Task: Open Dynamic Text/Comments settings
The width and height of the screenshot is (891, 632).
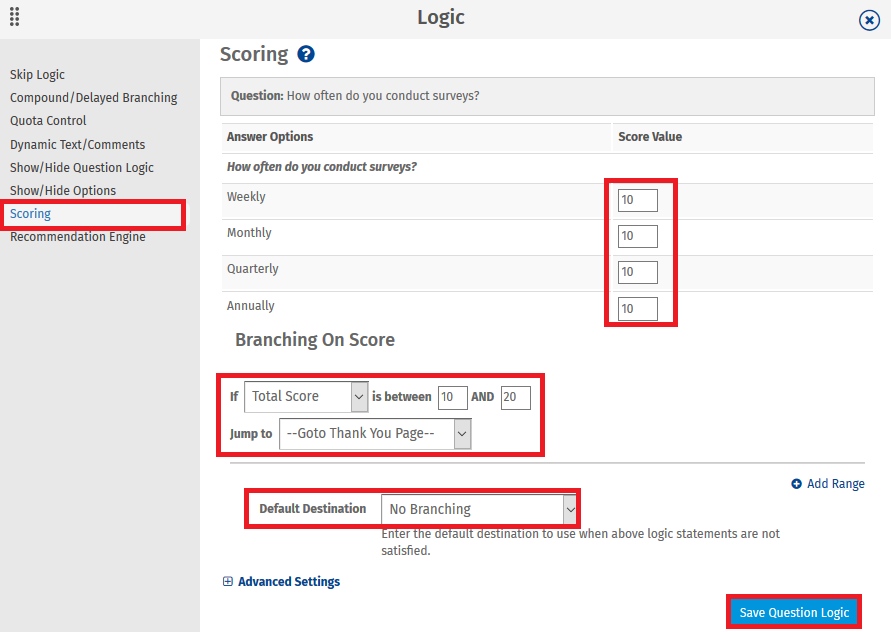Action: click(x=77, y=143)
